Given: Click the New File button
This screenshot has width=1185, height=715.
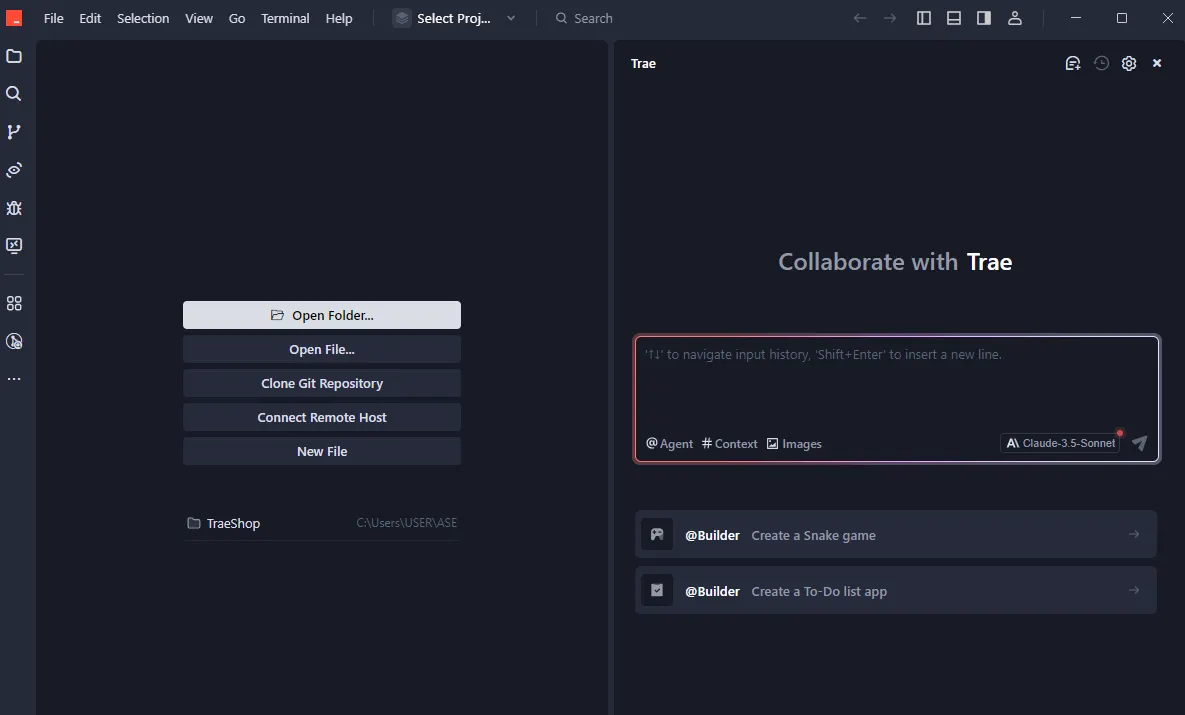Looking at the screenshot, I should click(322, 451).
